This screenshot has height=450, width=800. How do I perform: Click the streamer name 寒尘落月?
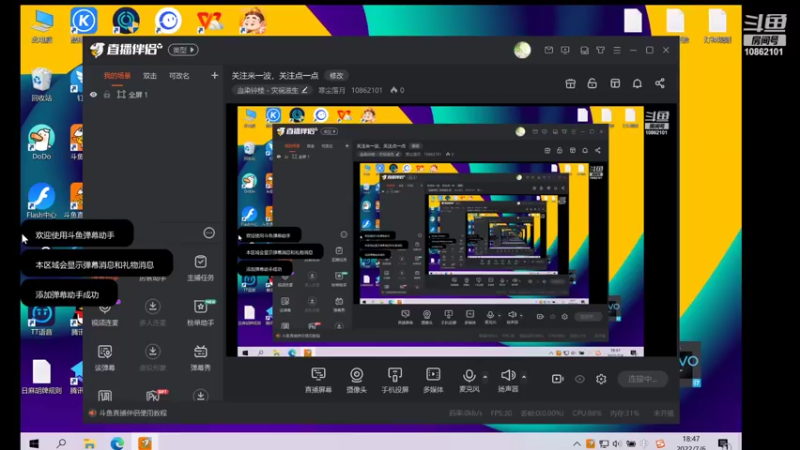(332, 90)
